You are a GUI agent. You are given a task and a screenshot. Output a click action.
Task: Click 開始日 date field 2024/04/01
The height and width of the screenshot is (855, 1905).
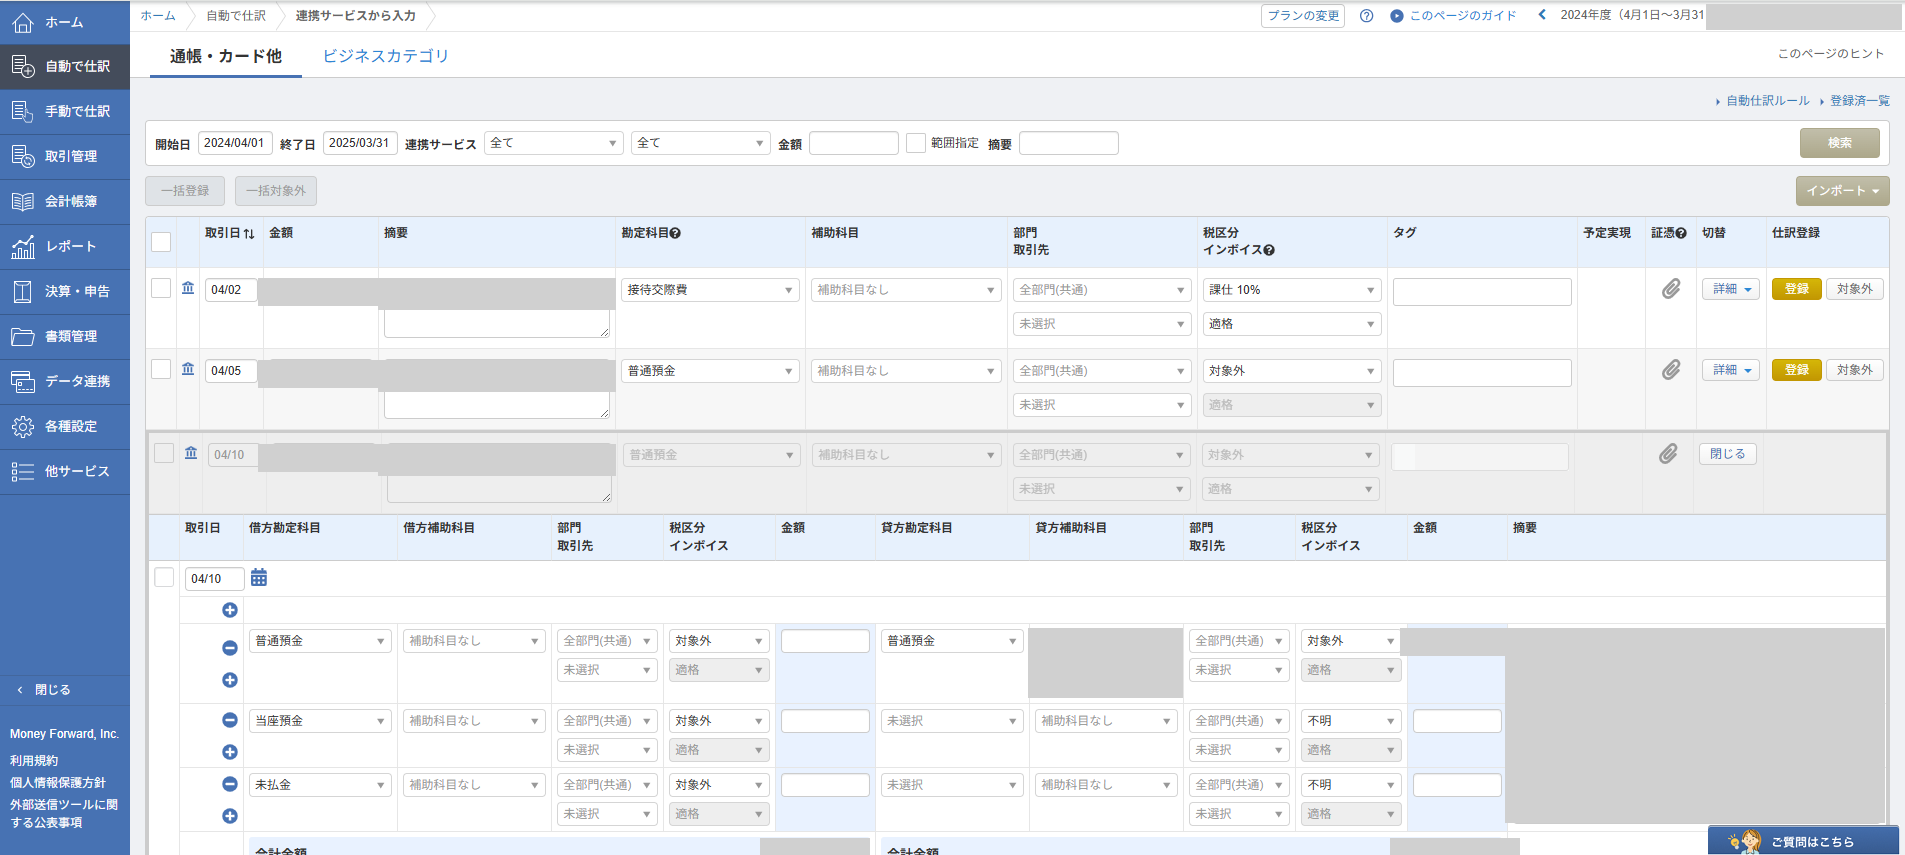[235, 143]
